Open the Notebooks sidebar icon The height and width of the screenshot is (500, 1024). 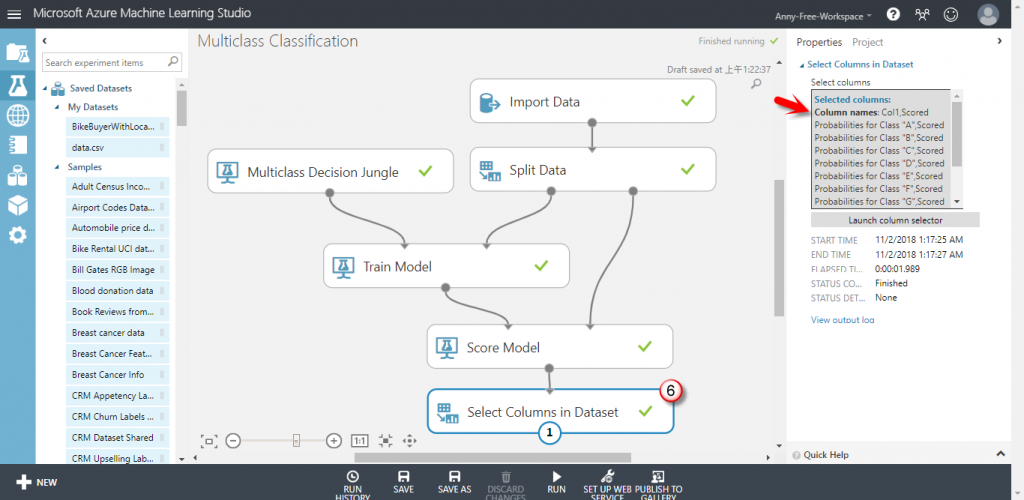click(18, 145)
